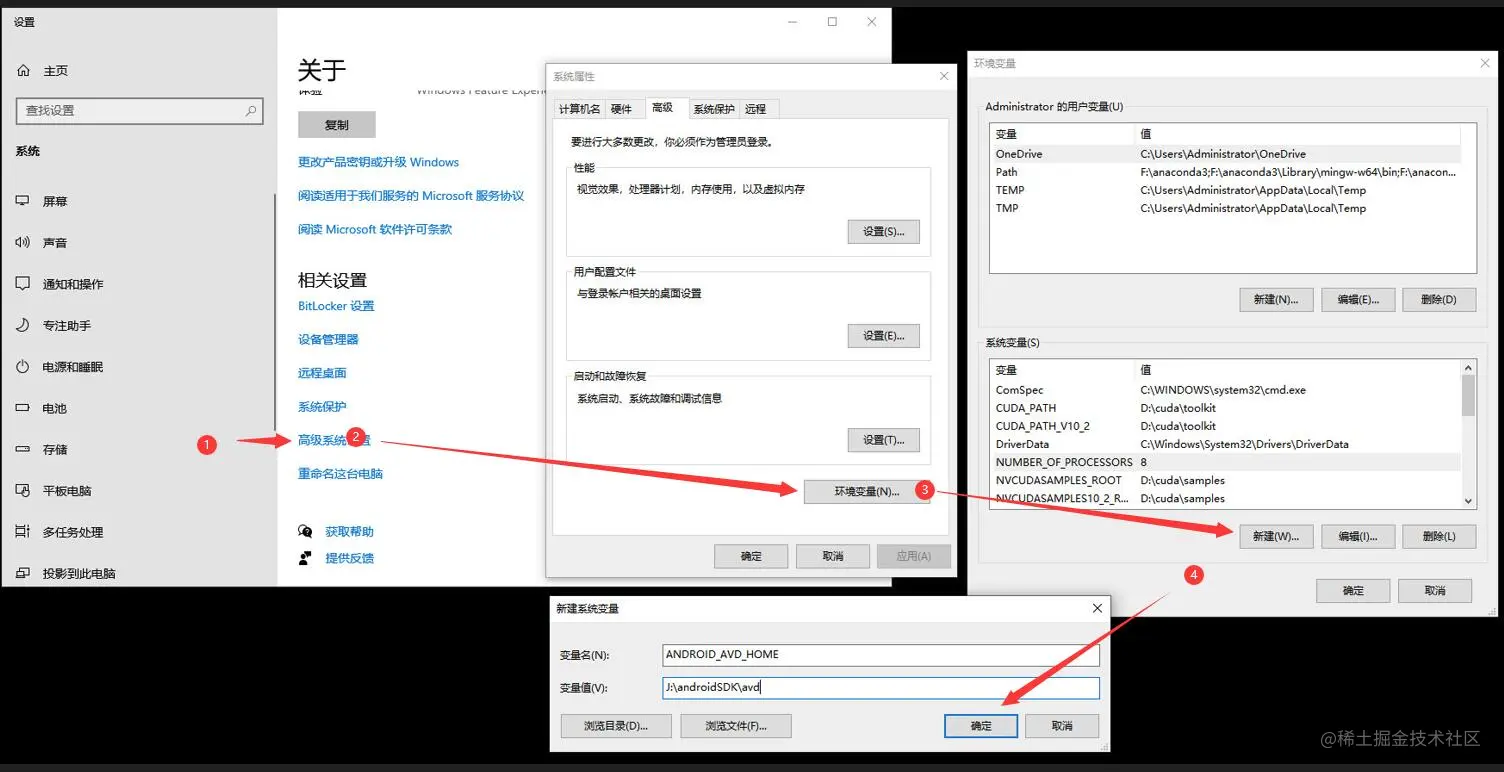Open 平板电脑 tablet mode icon

point(24,490)
